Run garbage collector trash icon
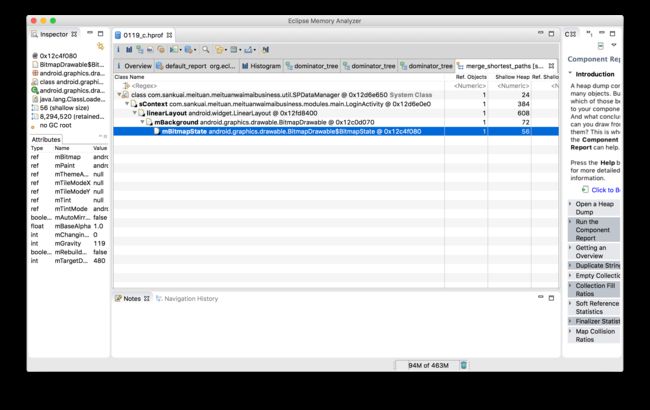Viewport: 650px width, 410px height. pos(464,365)
